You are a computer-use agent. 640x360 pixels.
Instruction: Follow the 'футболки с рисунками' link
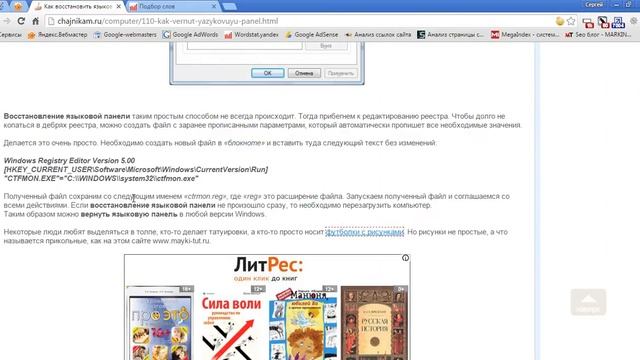(x=364, y=232)
